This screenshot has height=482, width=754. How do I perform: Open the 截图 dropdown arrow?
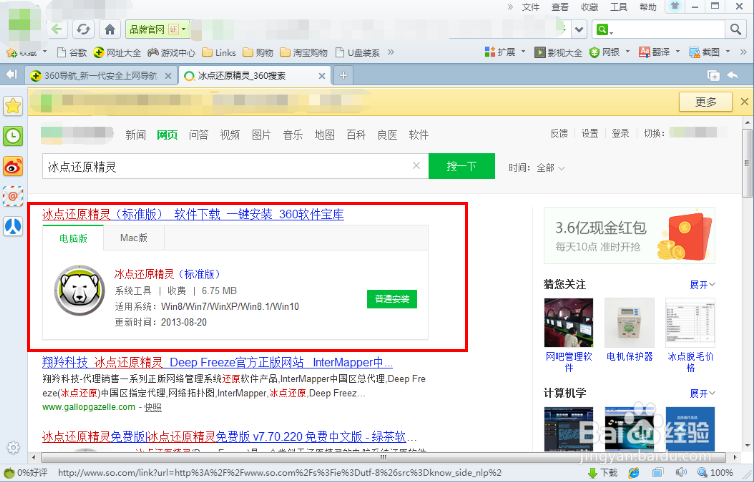(728, 51)
